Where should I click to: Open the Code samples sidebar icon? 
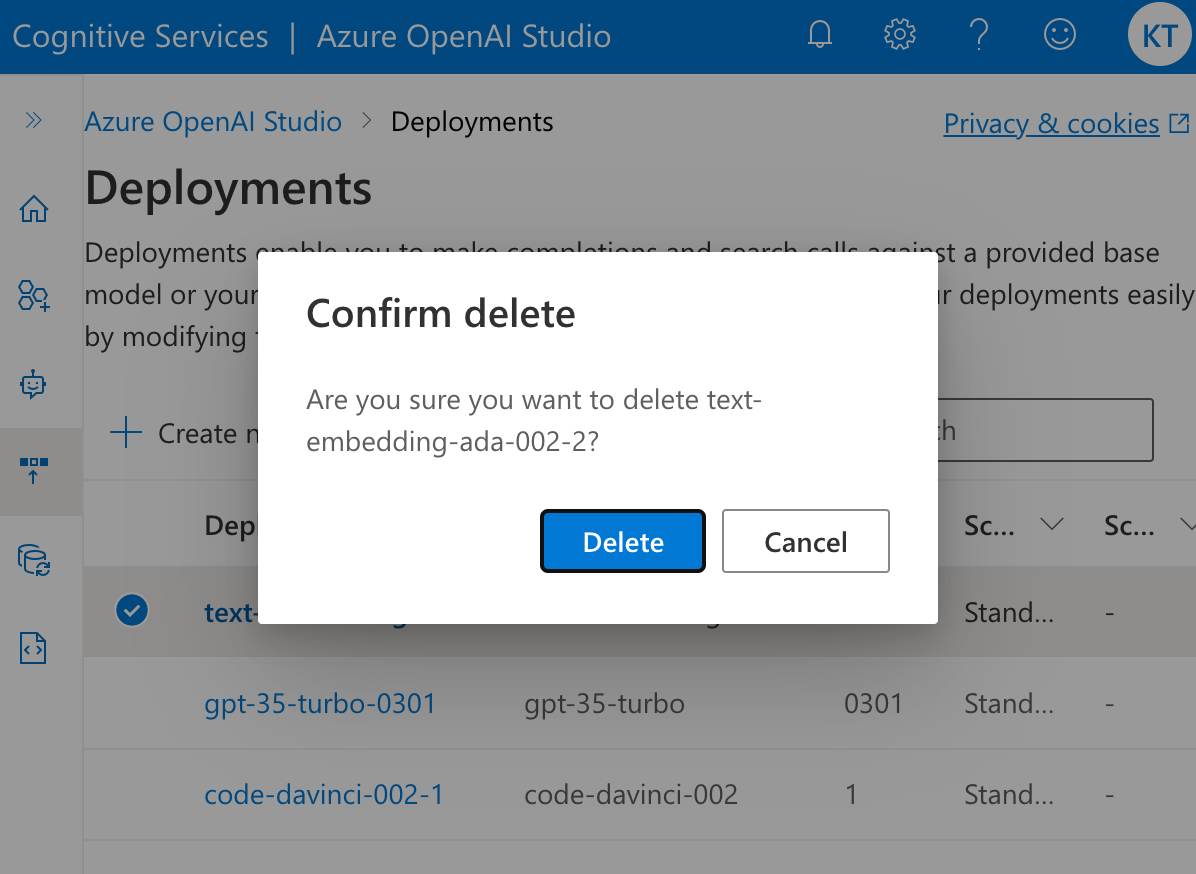coord(33,648)
